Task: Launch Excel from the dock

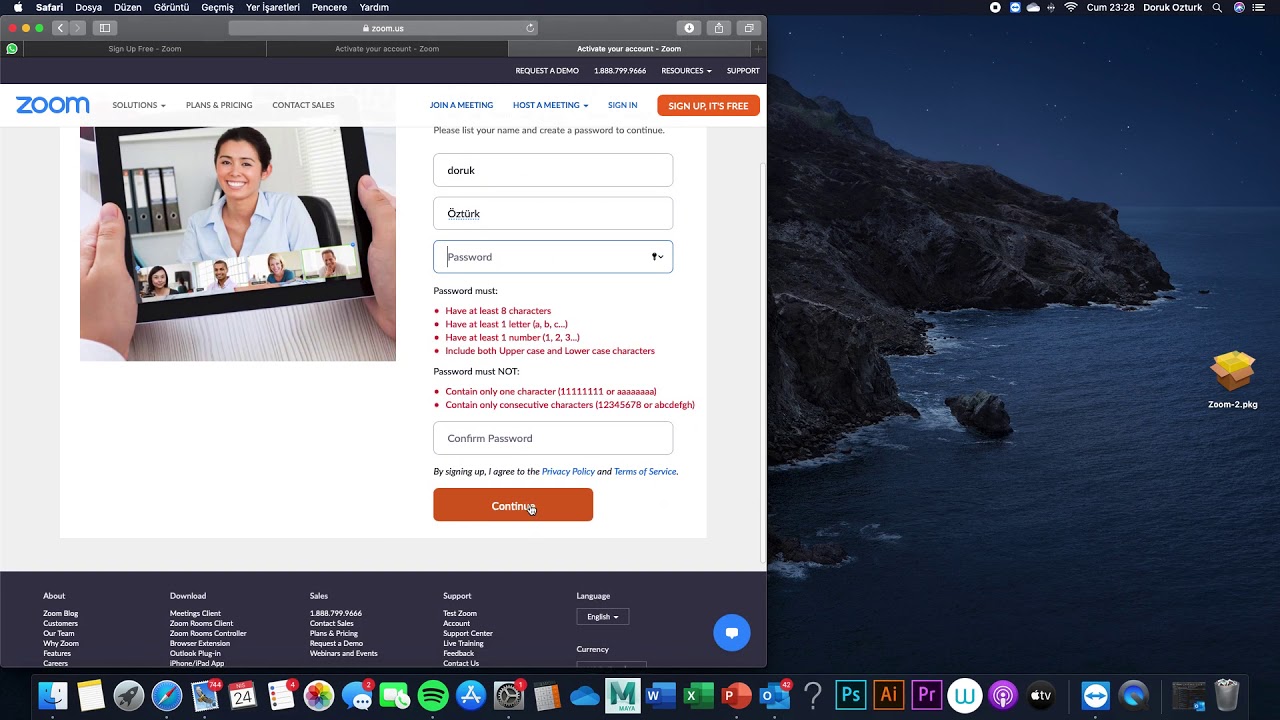Action: click(x=699, y=695)
